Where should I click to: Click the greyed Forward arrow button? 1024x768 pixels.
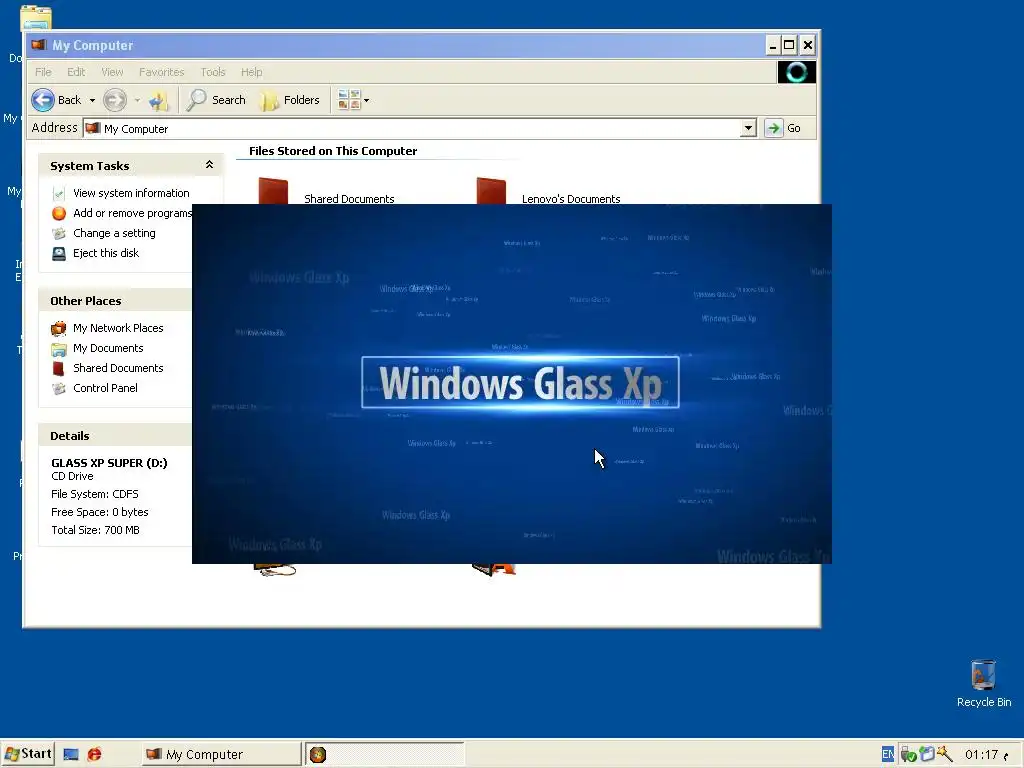(x=115, y=100)
